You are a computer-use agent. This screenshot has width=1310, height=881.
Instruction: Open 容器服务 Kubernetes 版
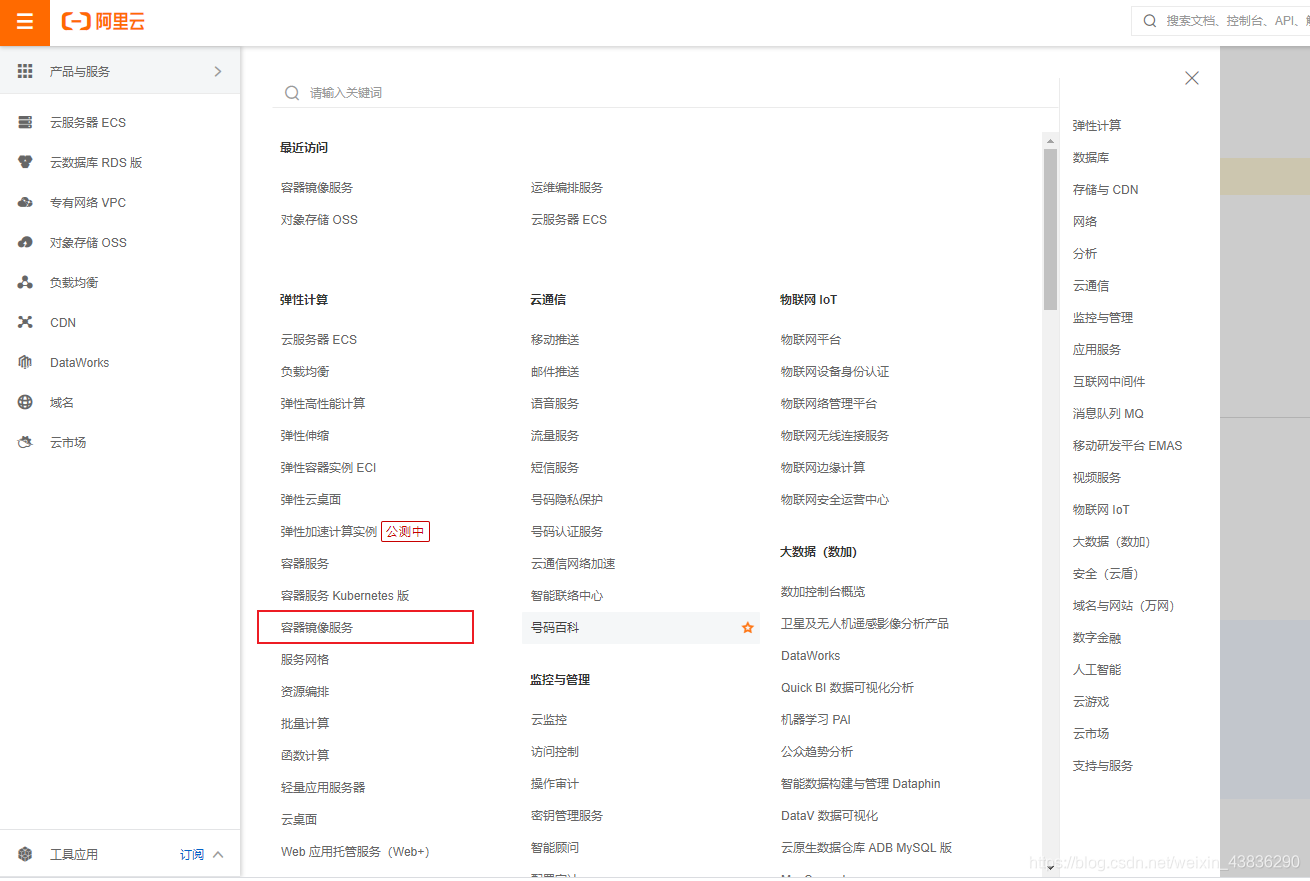coord(345,595)
